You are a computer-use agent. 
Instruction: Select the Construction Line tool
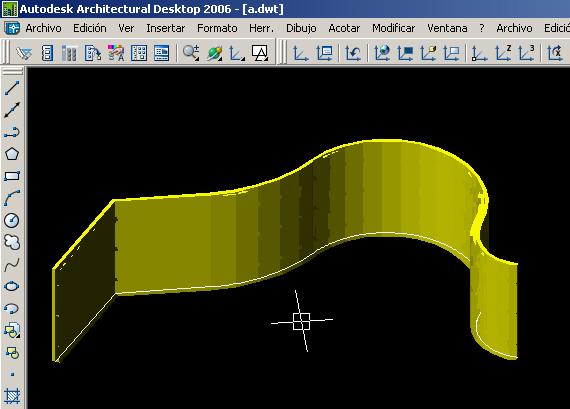(12, 110)
